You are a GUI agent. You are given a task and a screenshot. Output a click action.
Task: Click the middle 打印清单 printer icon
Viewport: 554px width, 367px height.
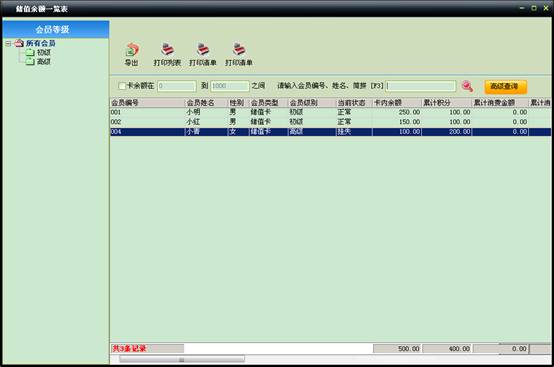coord(203,49)
